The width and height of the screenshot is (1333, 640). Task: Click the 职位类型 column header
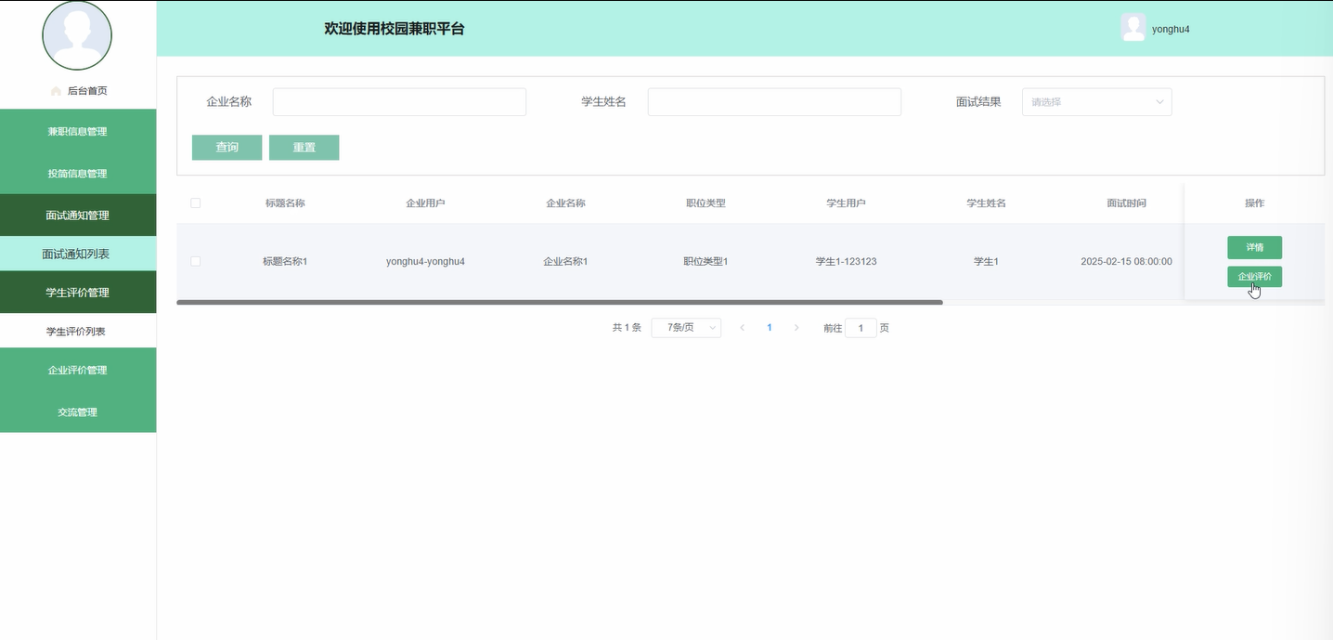pyautogui.click(x=705, y=203)
